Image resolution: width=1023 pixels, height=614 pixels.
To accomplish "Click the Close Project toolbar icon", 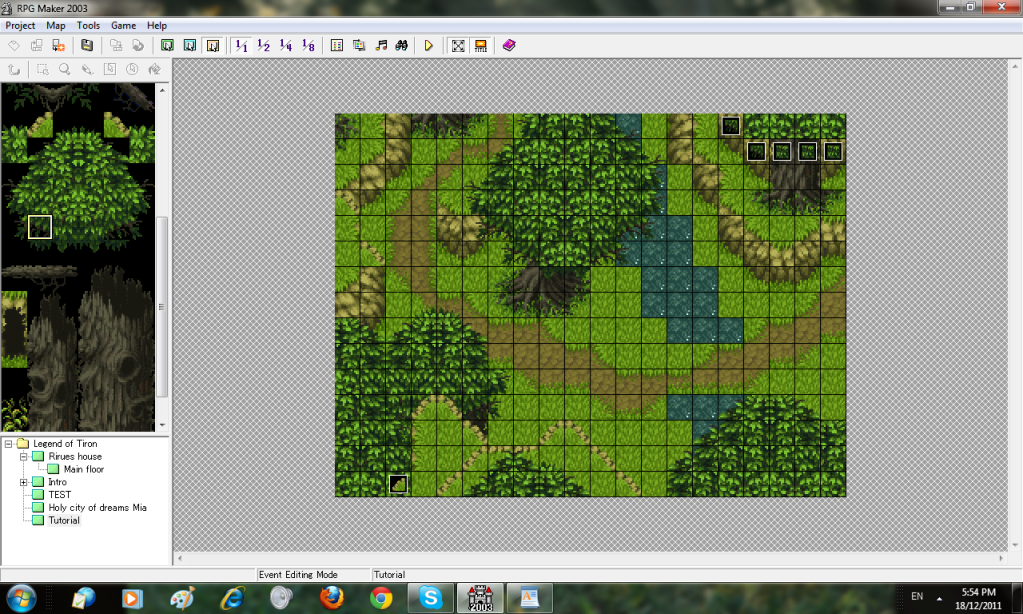I will coord(59,45).
